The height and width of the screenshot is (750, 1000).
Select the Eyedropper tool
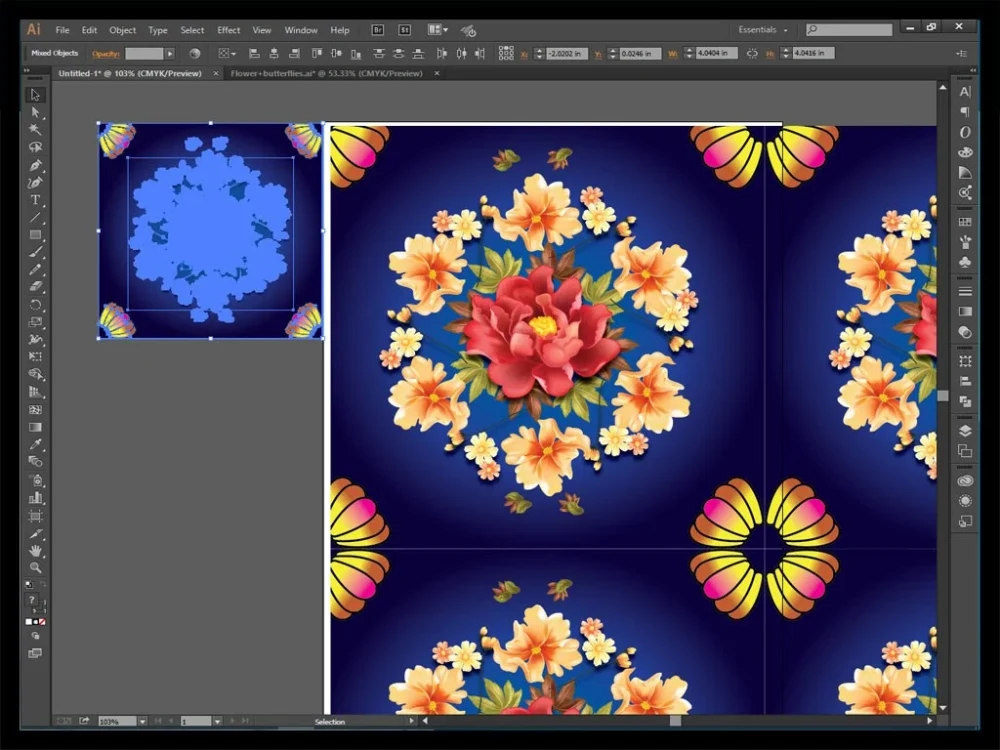coord(35,445)
